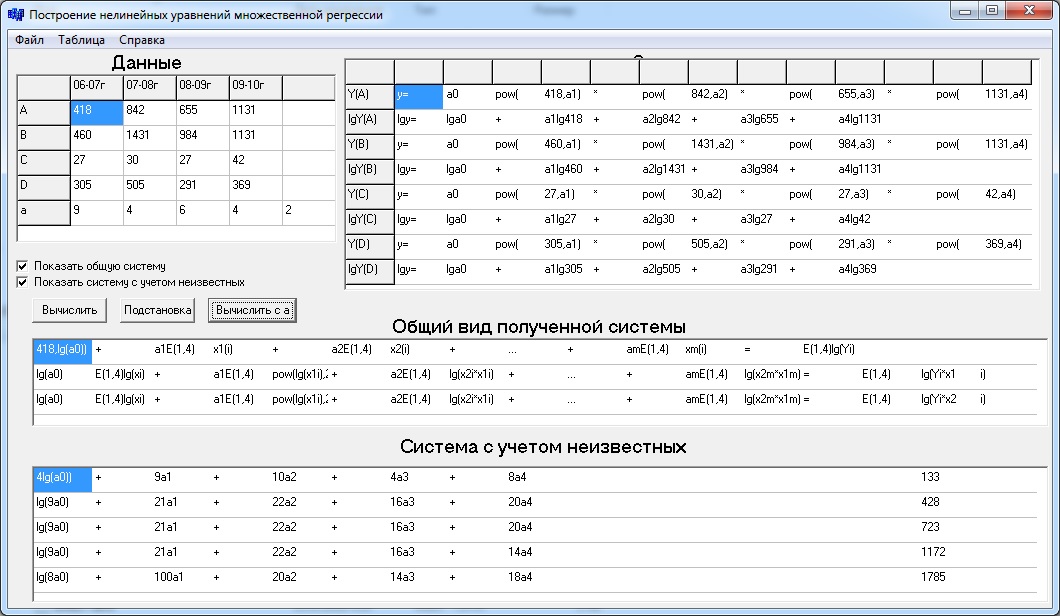Select cell 30 in row C
Viewport: 1060px width, 616px height.
coord(149,163)
